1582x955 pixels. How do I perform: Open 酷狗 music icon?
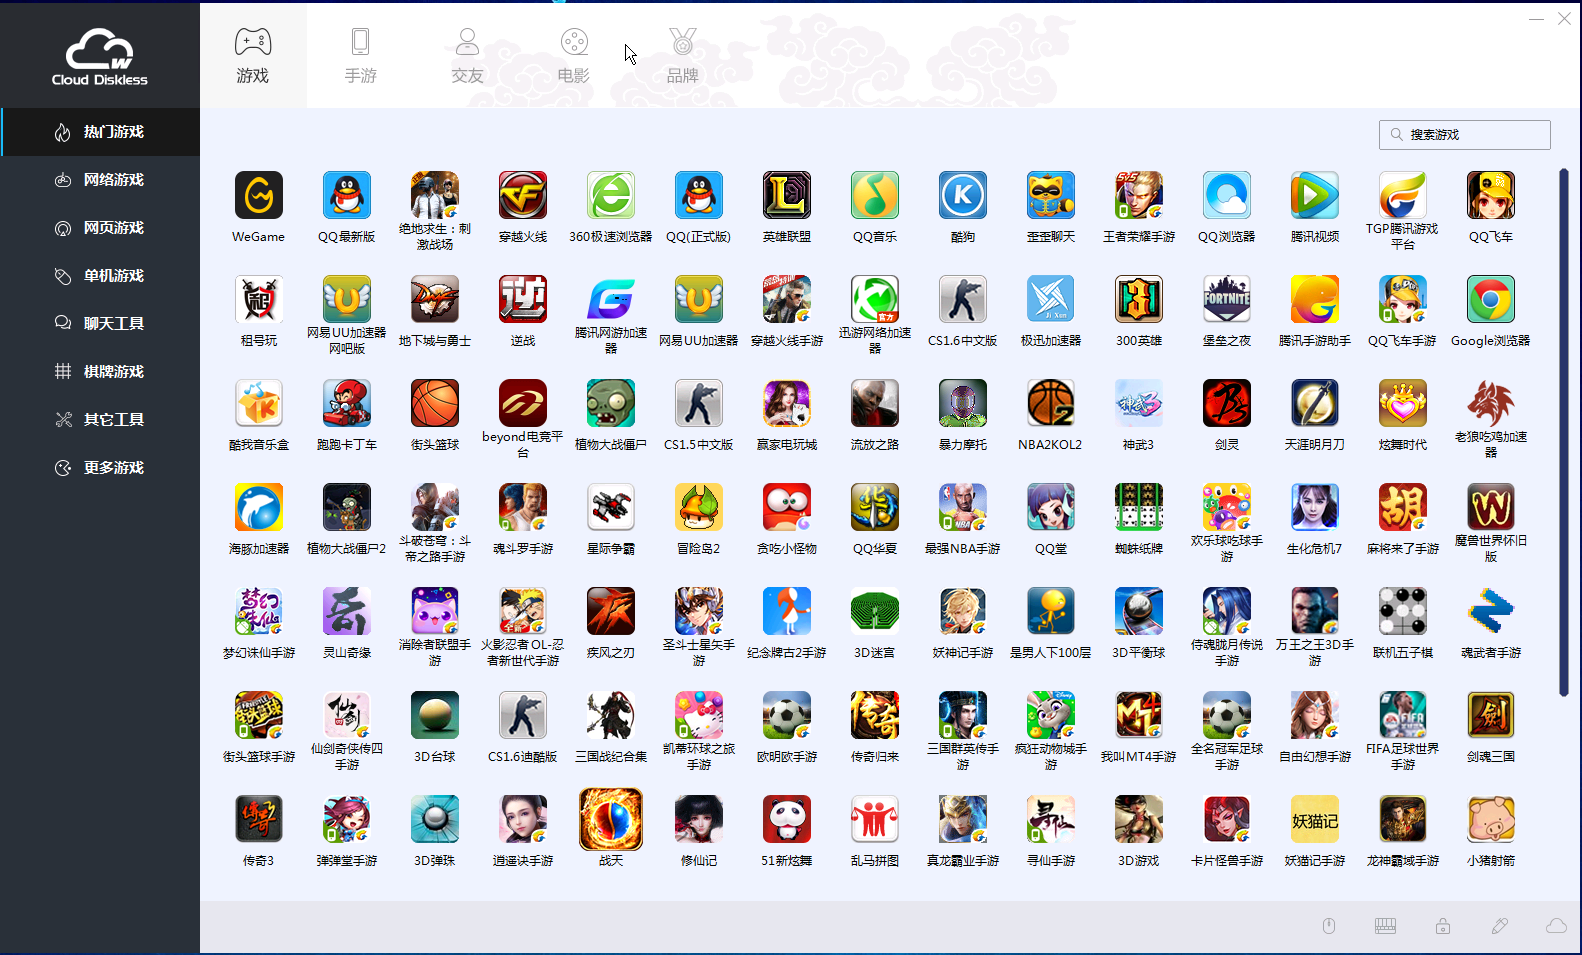(x=963, y=195)
